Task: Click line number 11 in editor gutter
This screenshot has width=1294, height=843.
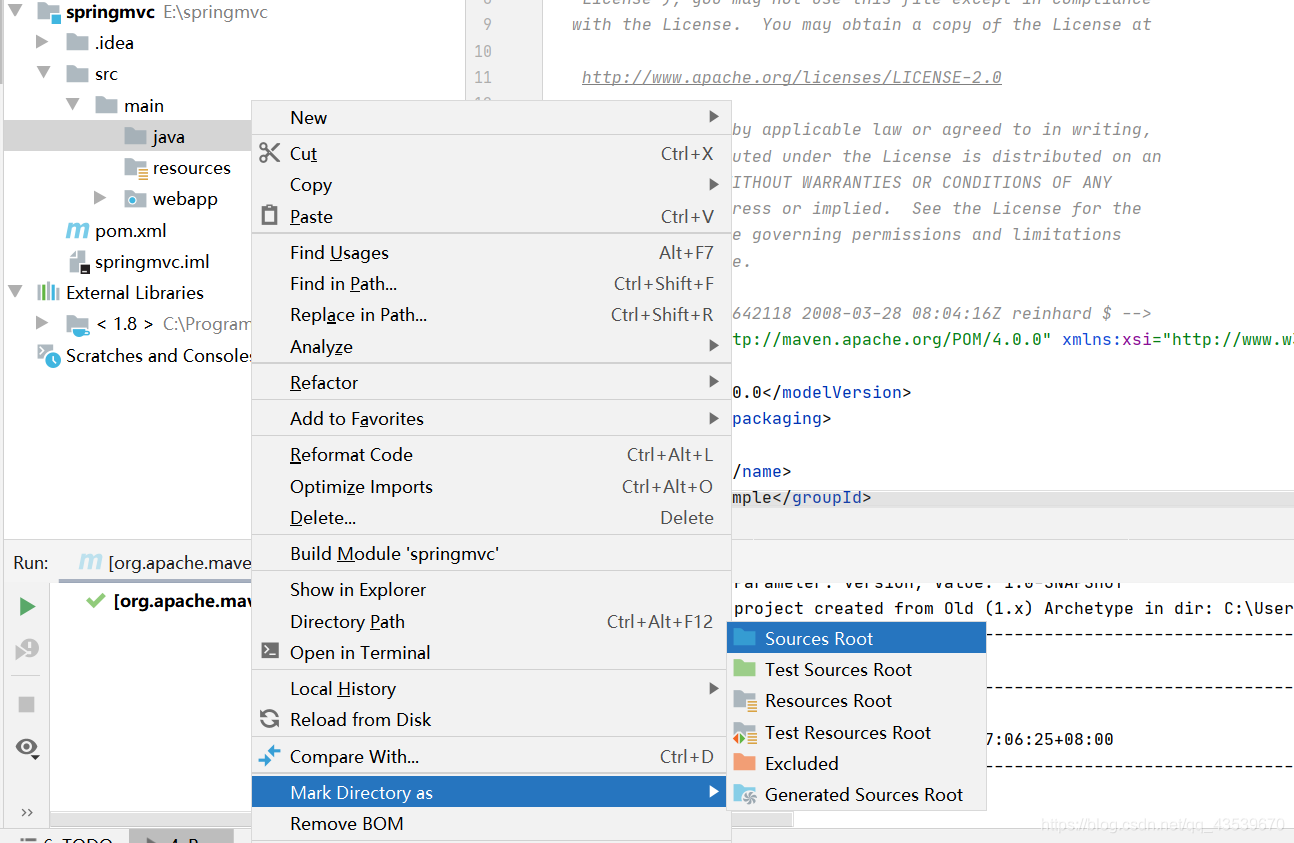Action: [x=483, y=77]
